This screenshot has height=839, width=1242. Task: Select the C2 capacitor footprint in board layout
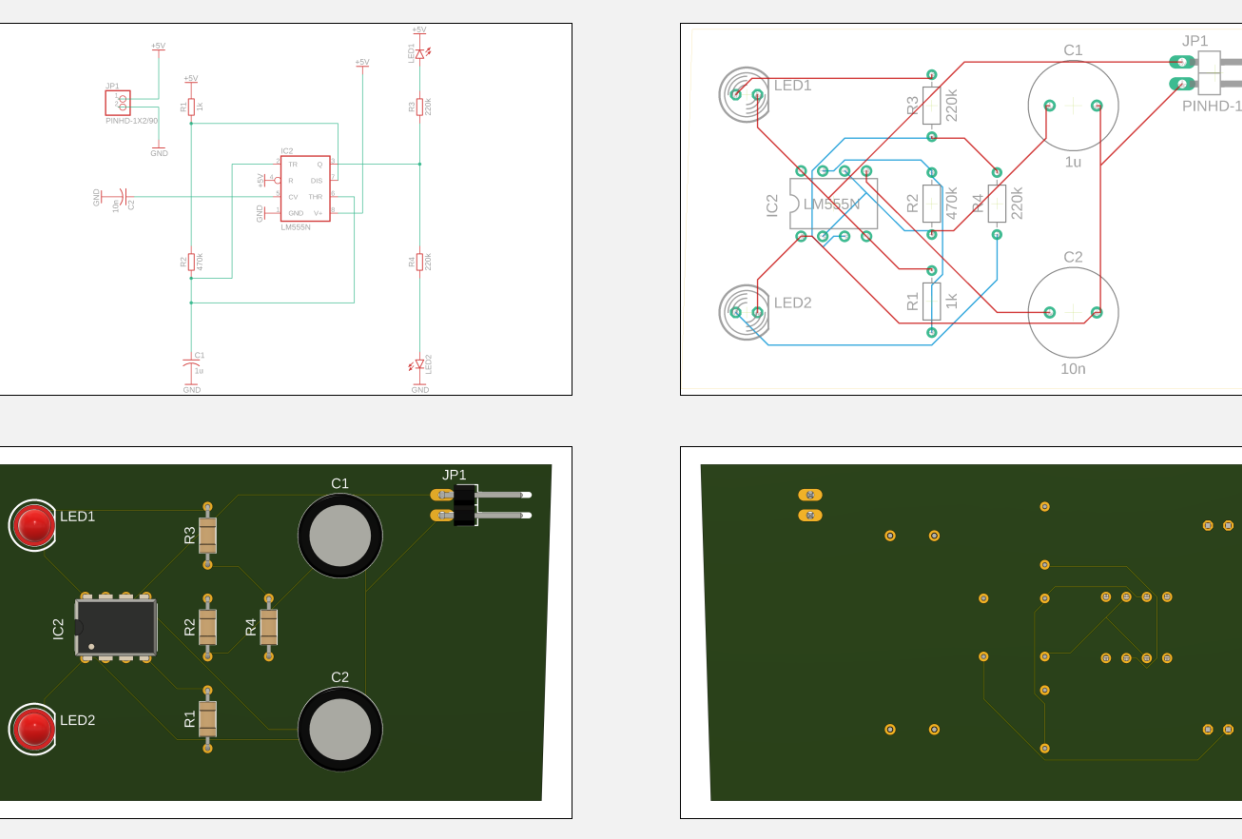tap(1073, 312)
